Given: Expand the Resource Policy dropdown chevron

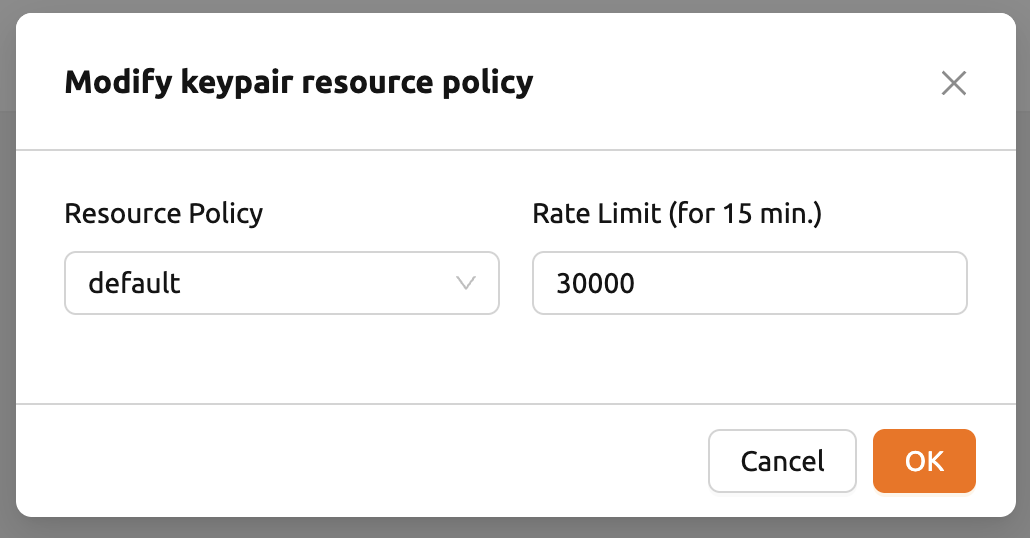Looking at the screenshot, I should (x=466, y=283).
